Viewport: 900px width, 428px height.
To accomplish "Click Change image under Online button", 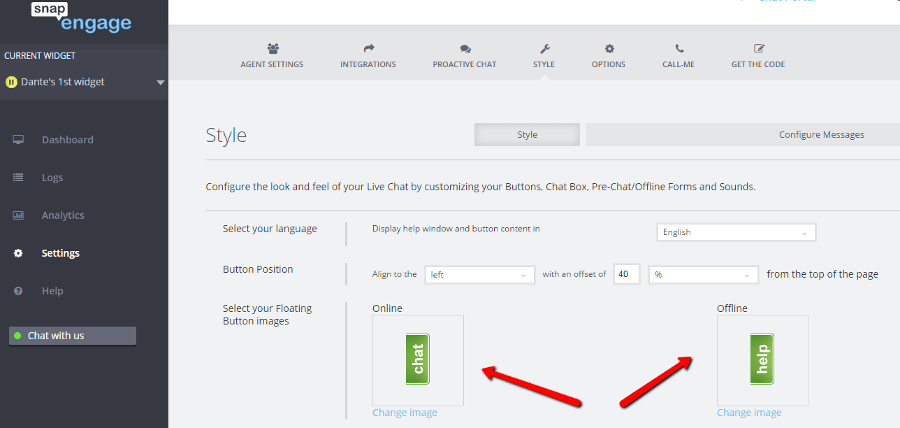I will [x=405, y=413].
